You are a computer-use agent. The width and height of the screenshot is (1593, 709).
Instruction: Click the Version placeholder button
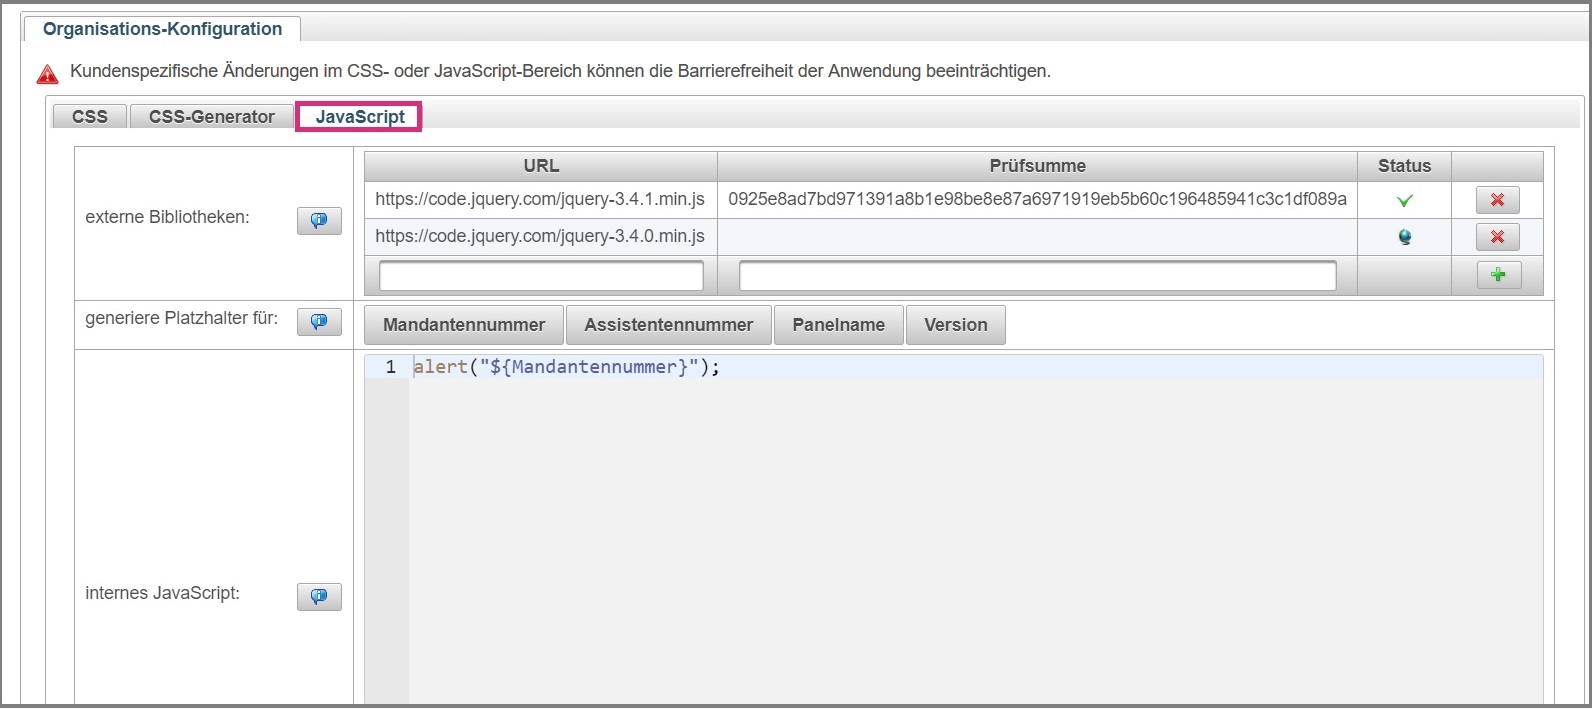click(x=955, y=325)
